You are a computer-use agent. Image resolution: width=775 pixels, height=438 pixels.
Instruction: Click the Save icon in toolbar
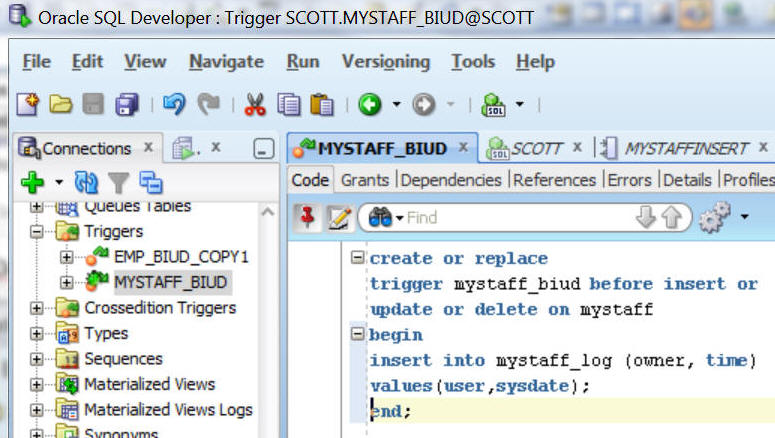(93, 104)
